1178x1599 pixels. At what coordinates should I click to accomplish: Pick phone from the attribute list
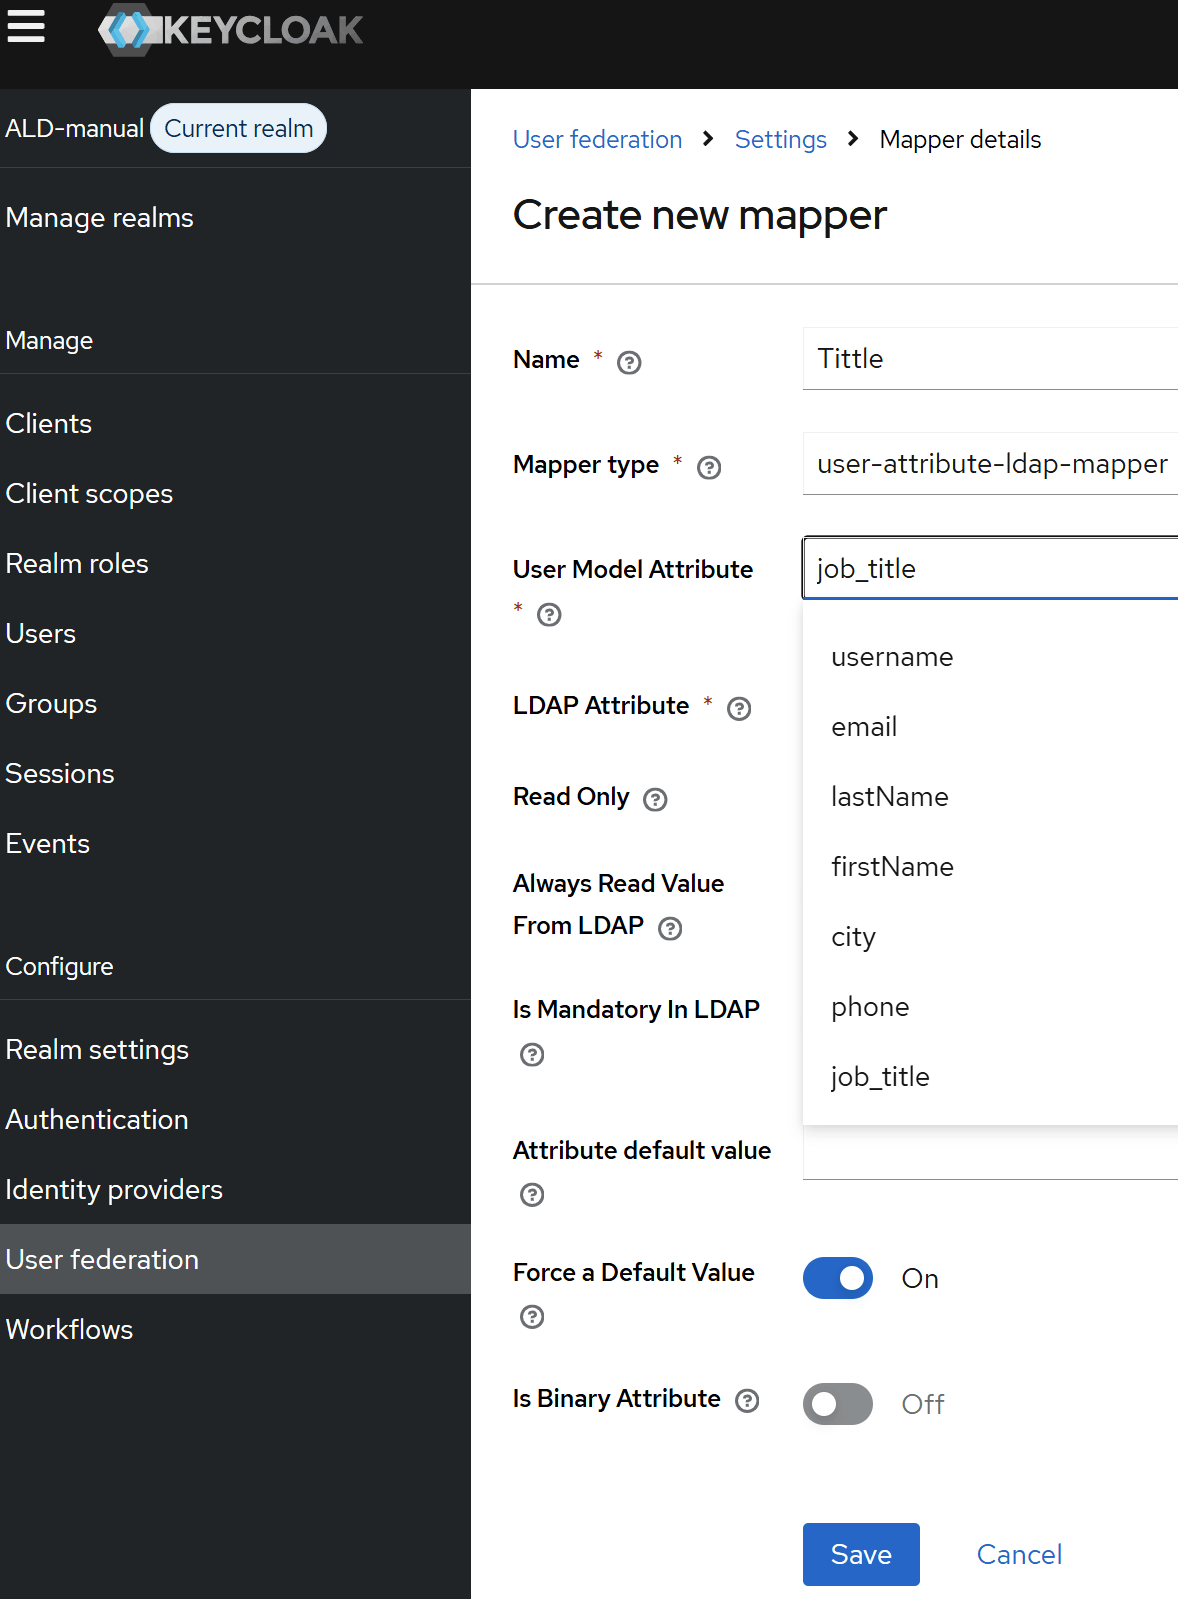(990, 1007)
